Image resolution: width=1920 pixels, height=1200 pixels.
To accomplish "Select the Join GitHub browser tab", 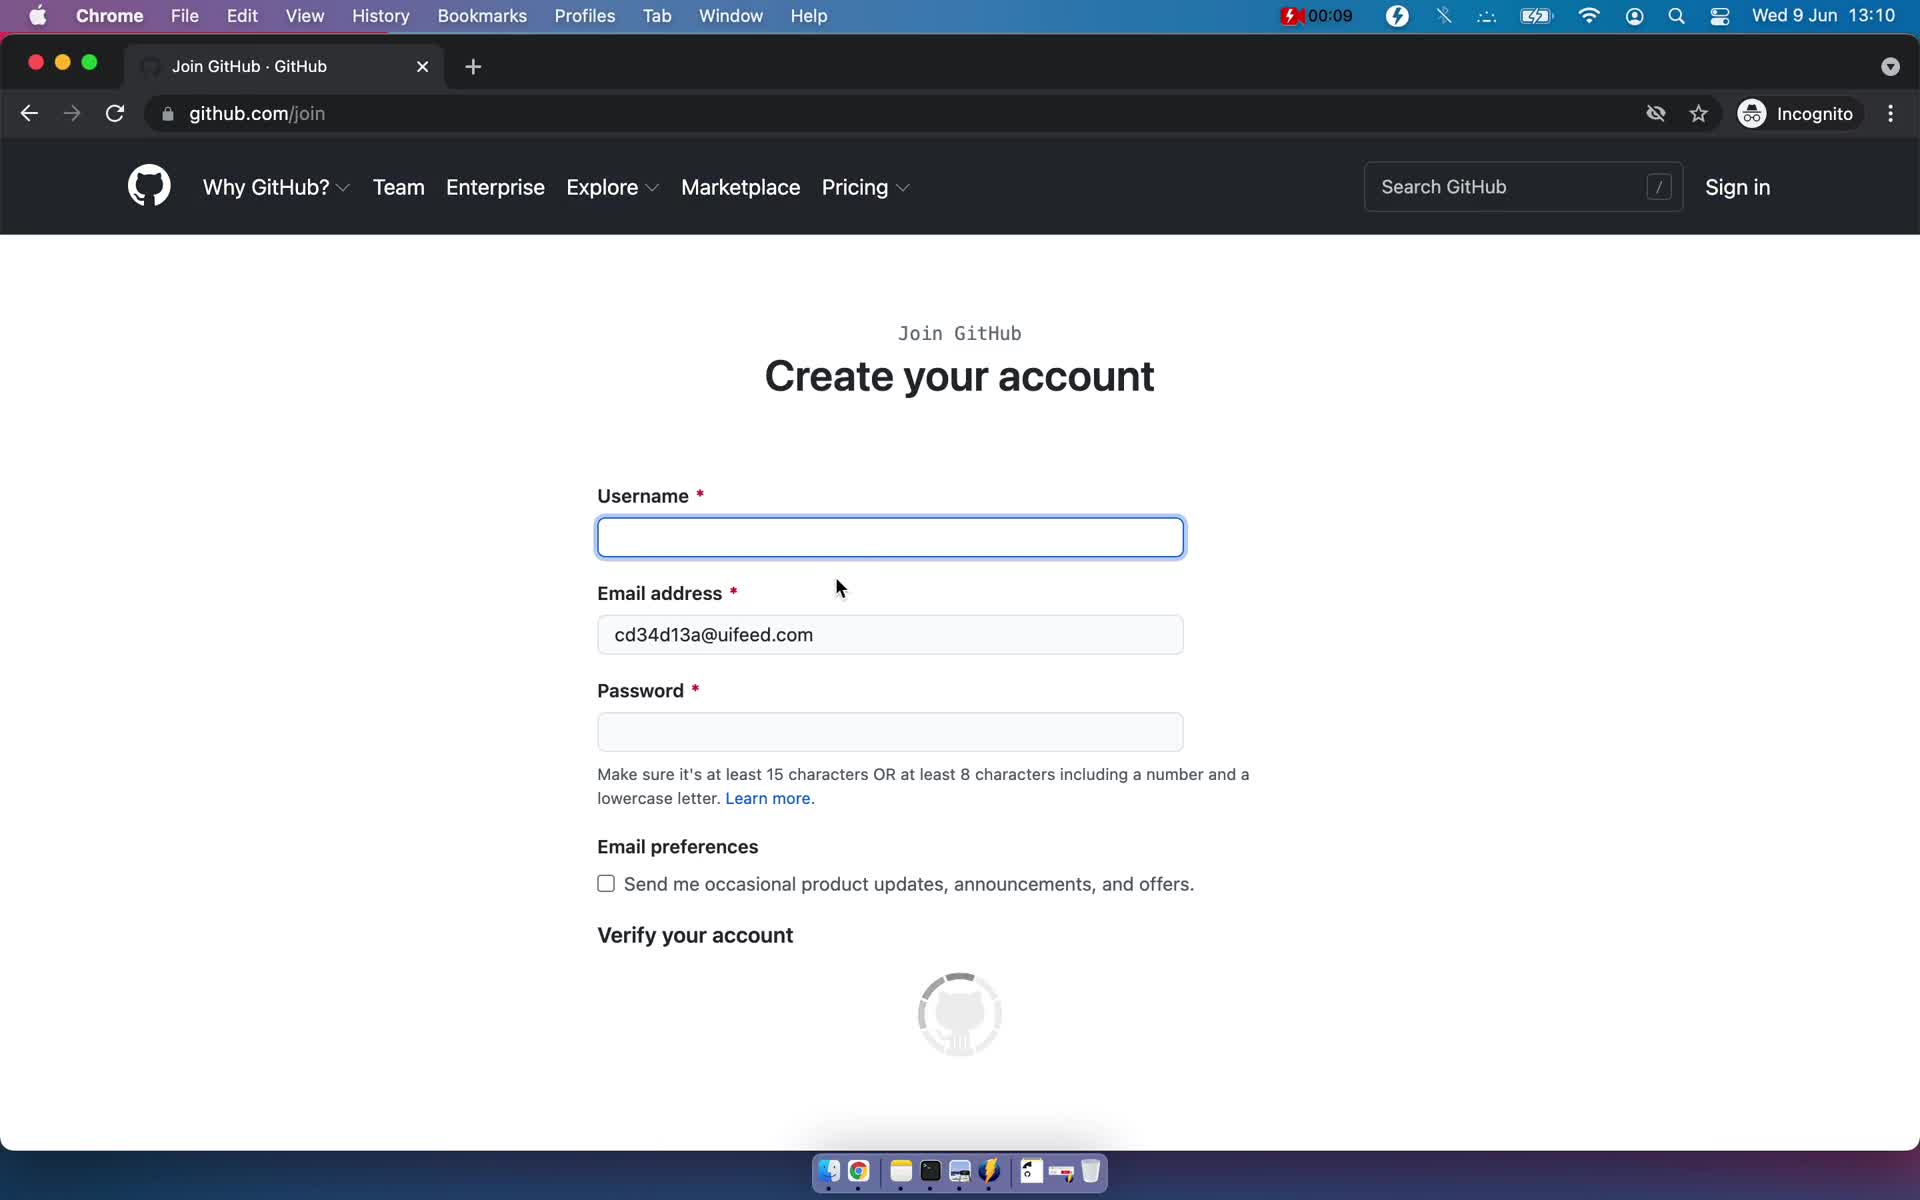I will [x=285, y=66].
